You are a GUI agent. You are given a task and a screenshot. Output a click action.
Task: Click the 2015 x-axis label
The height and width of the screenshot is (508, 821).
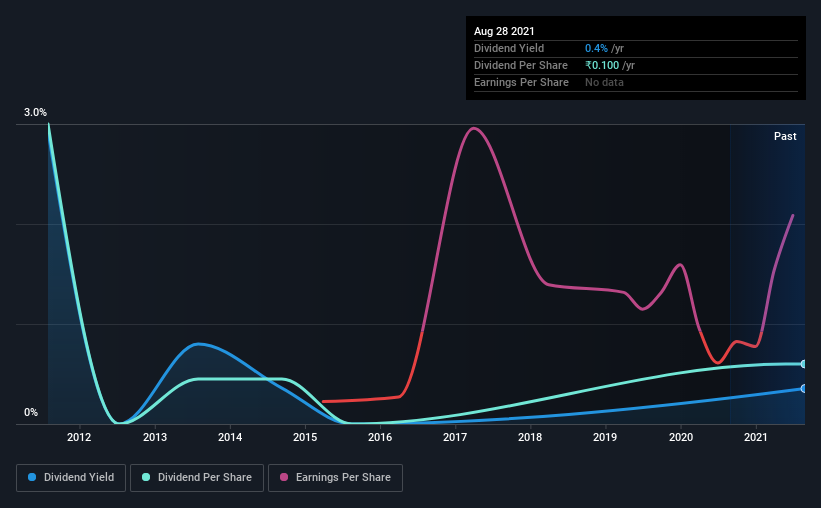[x=305, y=437]
